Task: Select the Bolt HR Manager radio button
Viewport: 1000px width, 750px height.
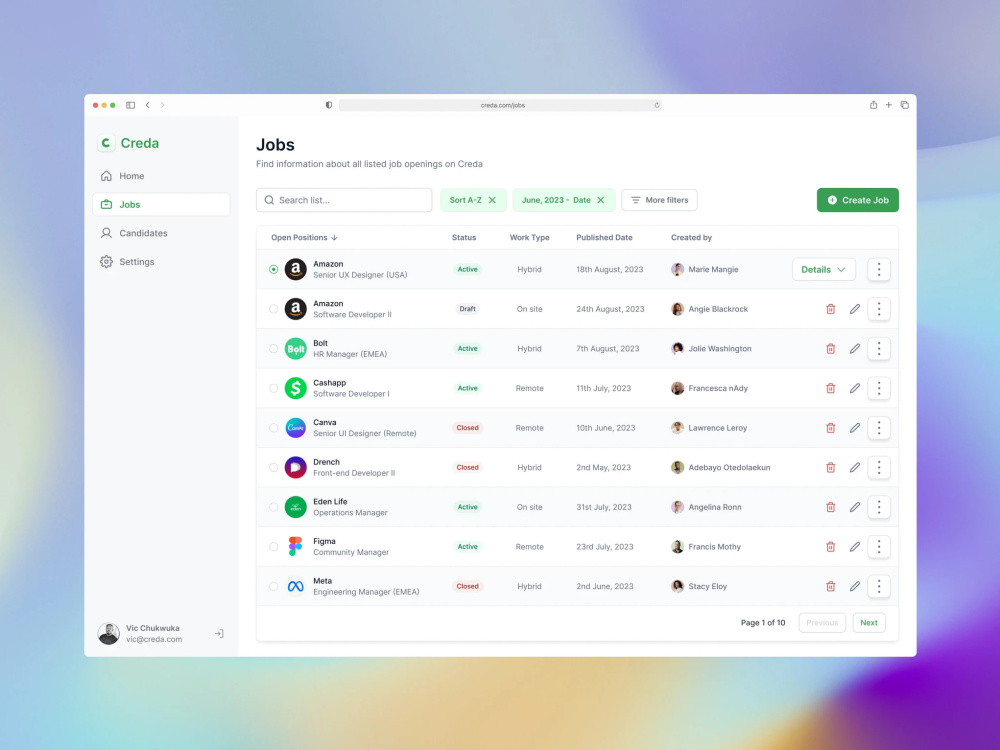Action: [x=274, y=348]
